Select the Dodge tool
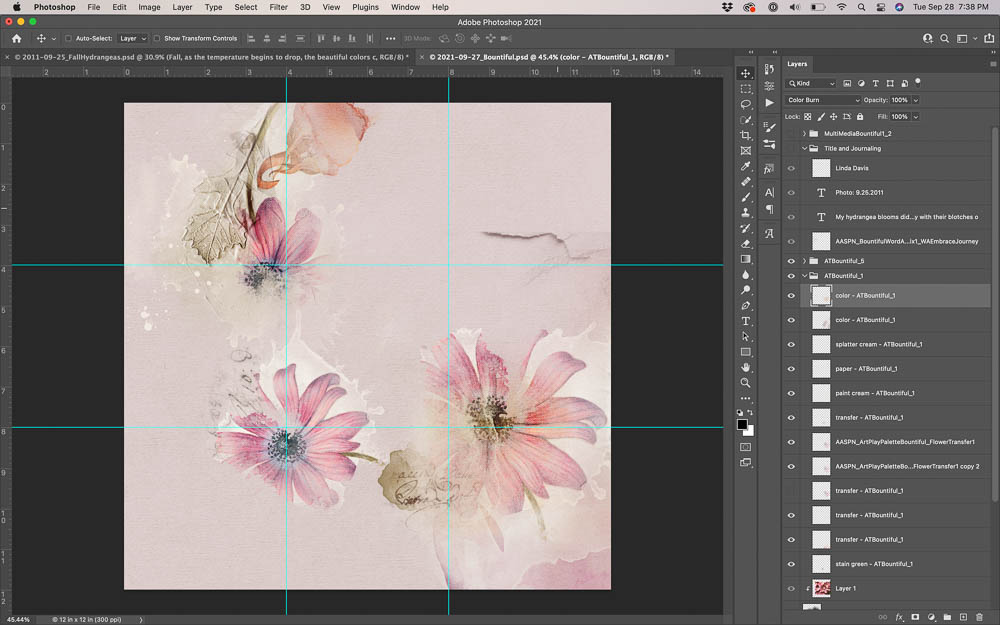This screenshot has width=1000, height=625. tap(746, 290)
